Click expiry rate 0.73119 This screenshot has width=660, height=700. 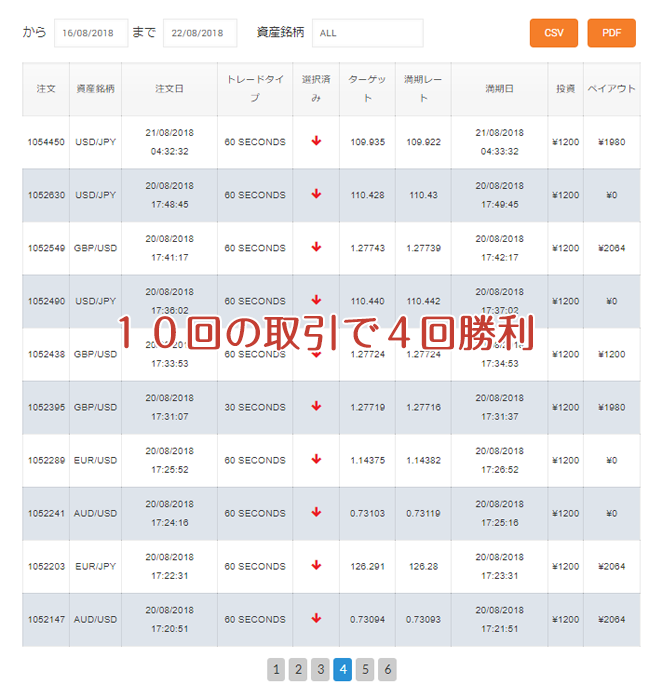[423, 513]
